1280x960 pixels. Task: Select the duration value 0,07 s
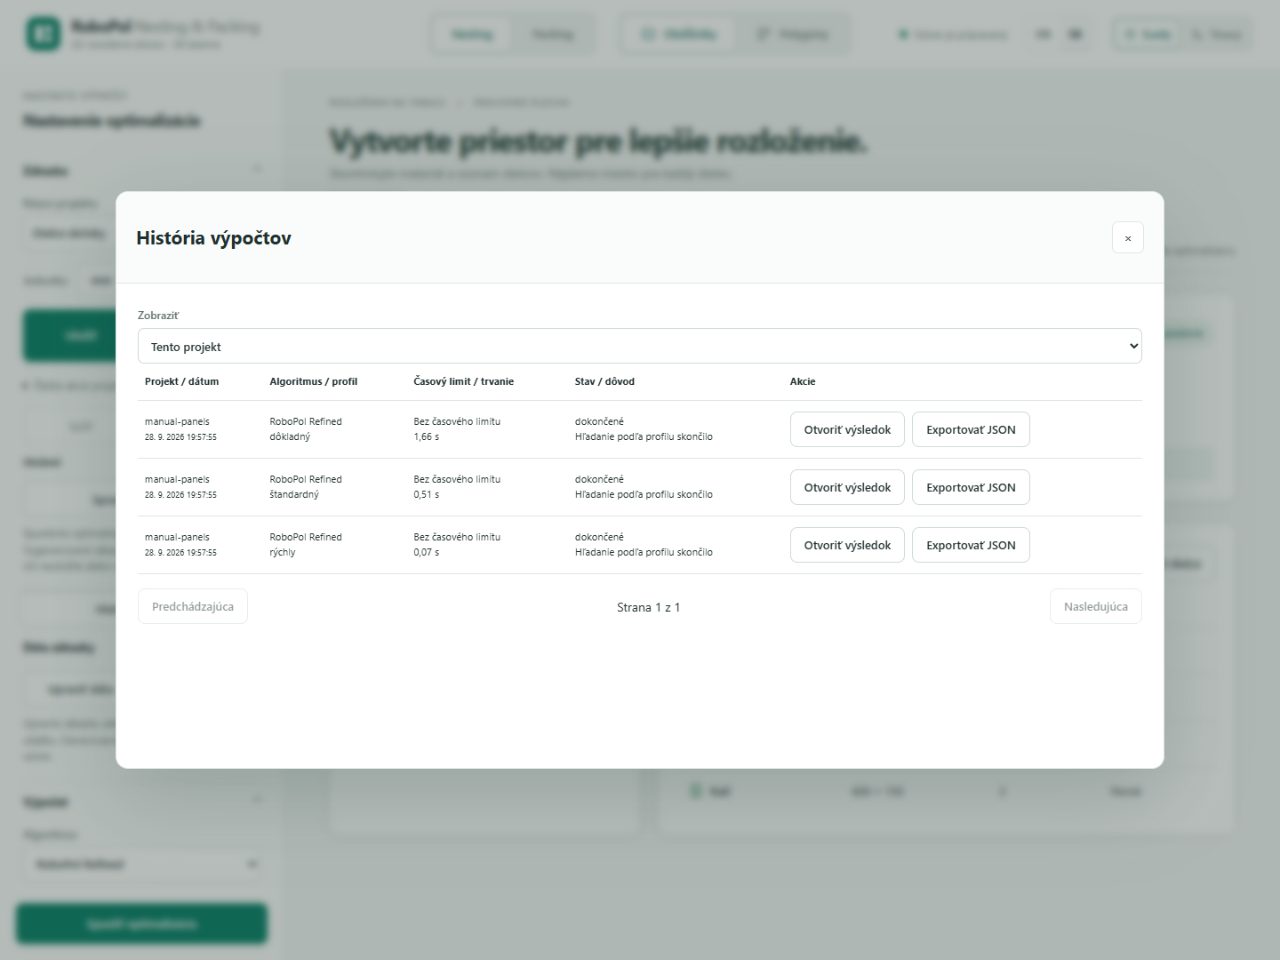pos(426,553)
